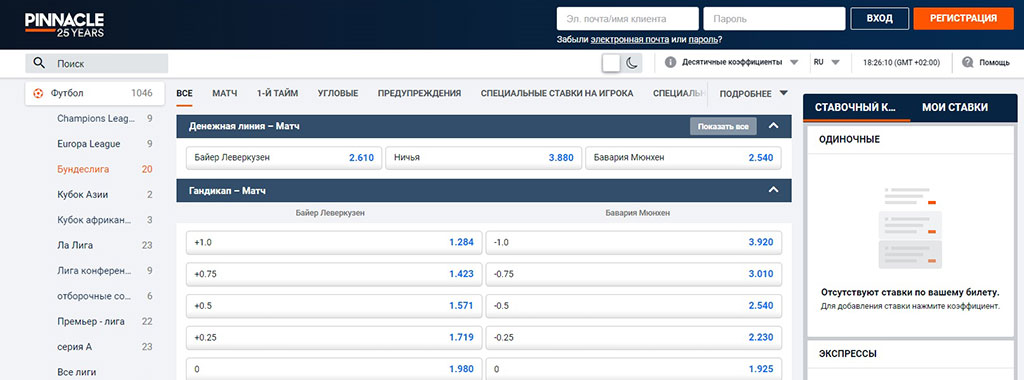Image resolution: width=1024 pixels, height=380 pixels.
Task: Select the СТАВОЧНЫЙ К... bet slip tab
Action: pos(857,108)
